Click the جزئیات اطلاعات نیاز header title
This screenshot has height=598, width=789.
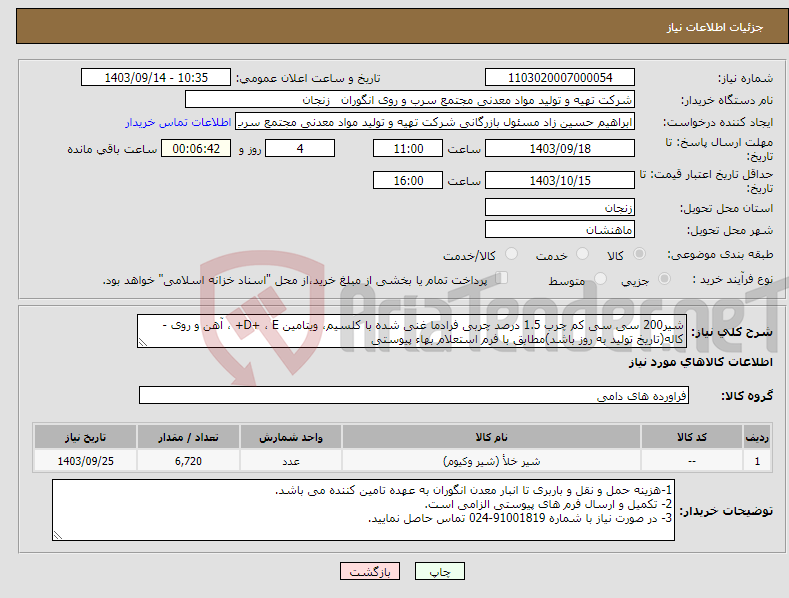(715, 27)
